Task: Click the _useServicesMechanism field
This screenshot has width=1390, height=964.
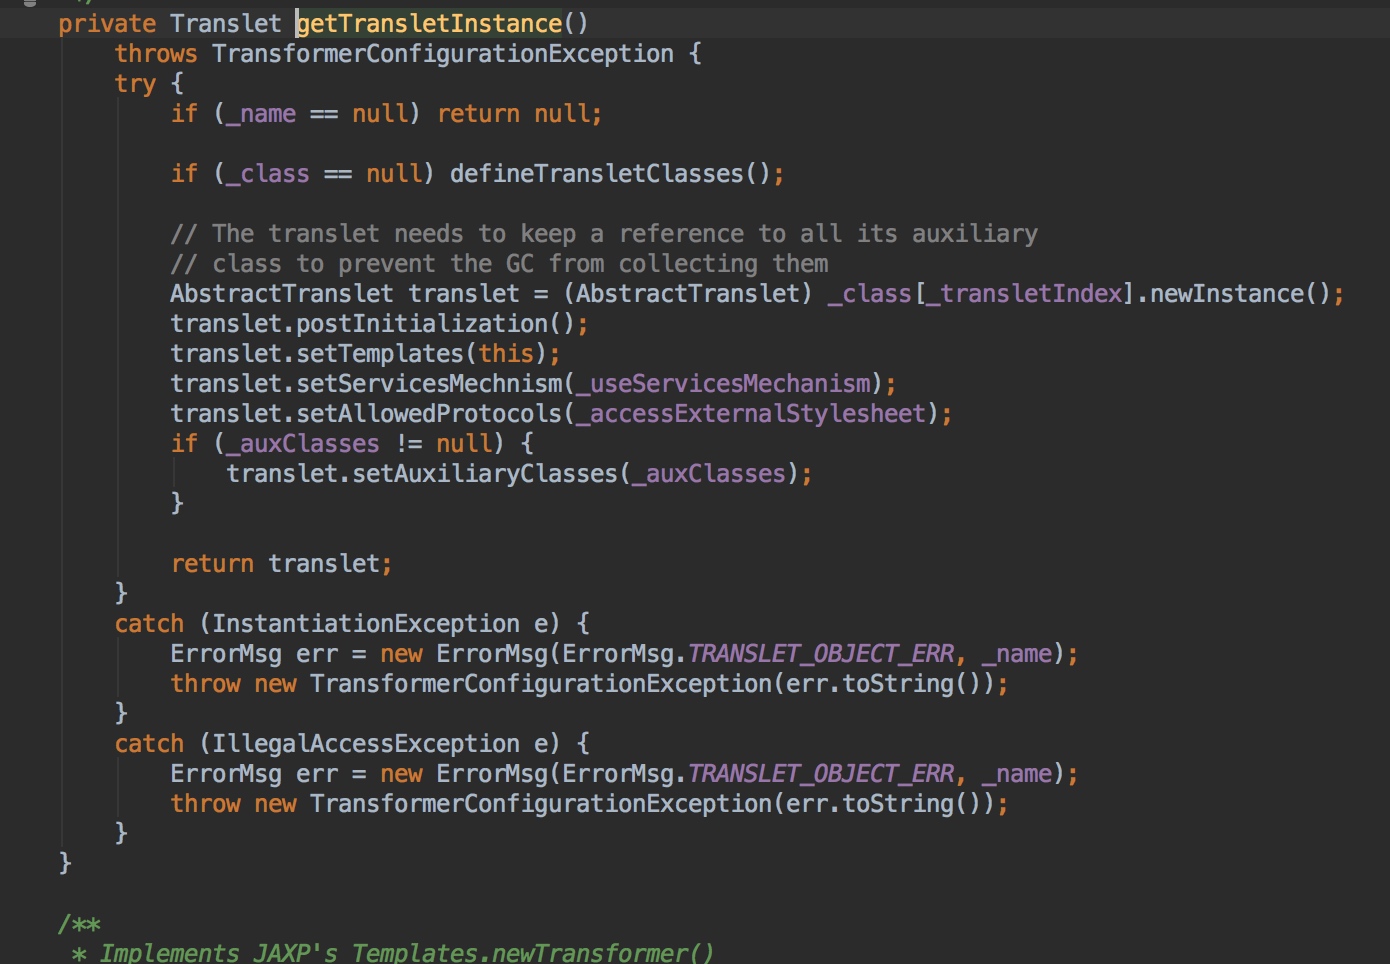Action: (x=729, y=383)
